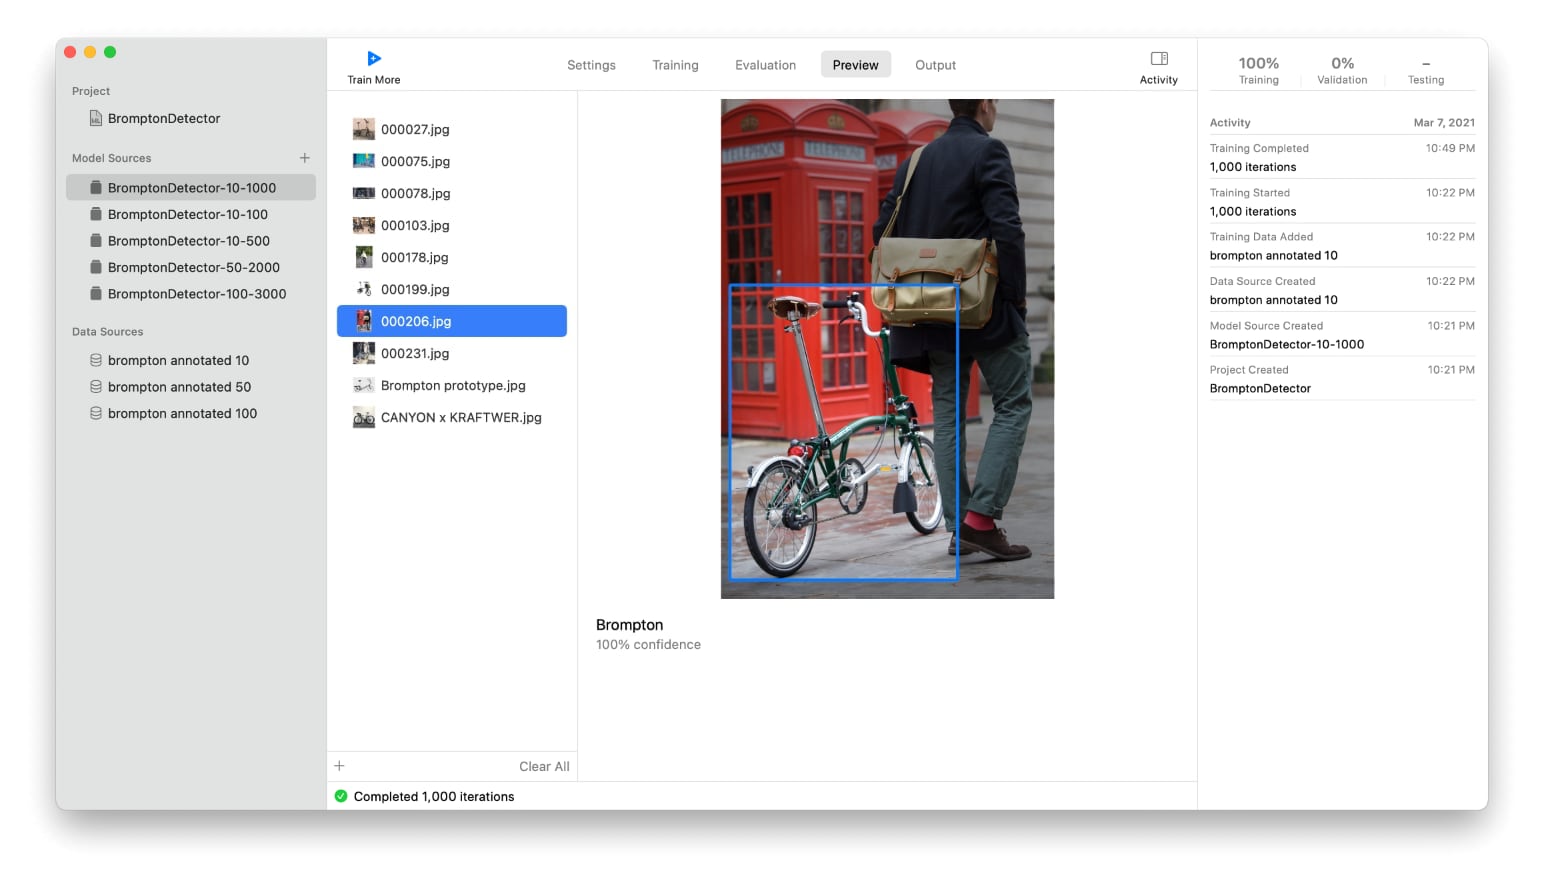Click the BromptonDetector project file icon
The image size is (1544, 884).
[96, 118]
